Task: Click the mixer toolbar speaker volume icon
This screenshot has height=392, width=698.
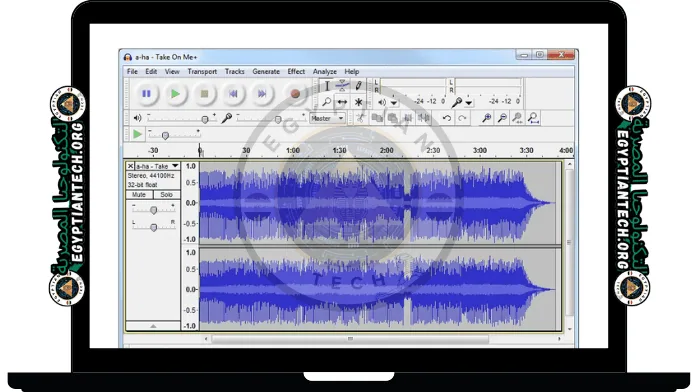Action: point(138,118)
